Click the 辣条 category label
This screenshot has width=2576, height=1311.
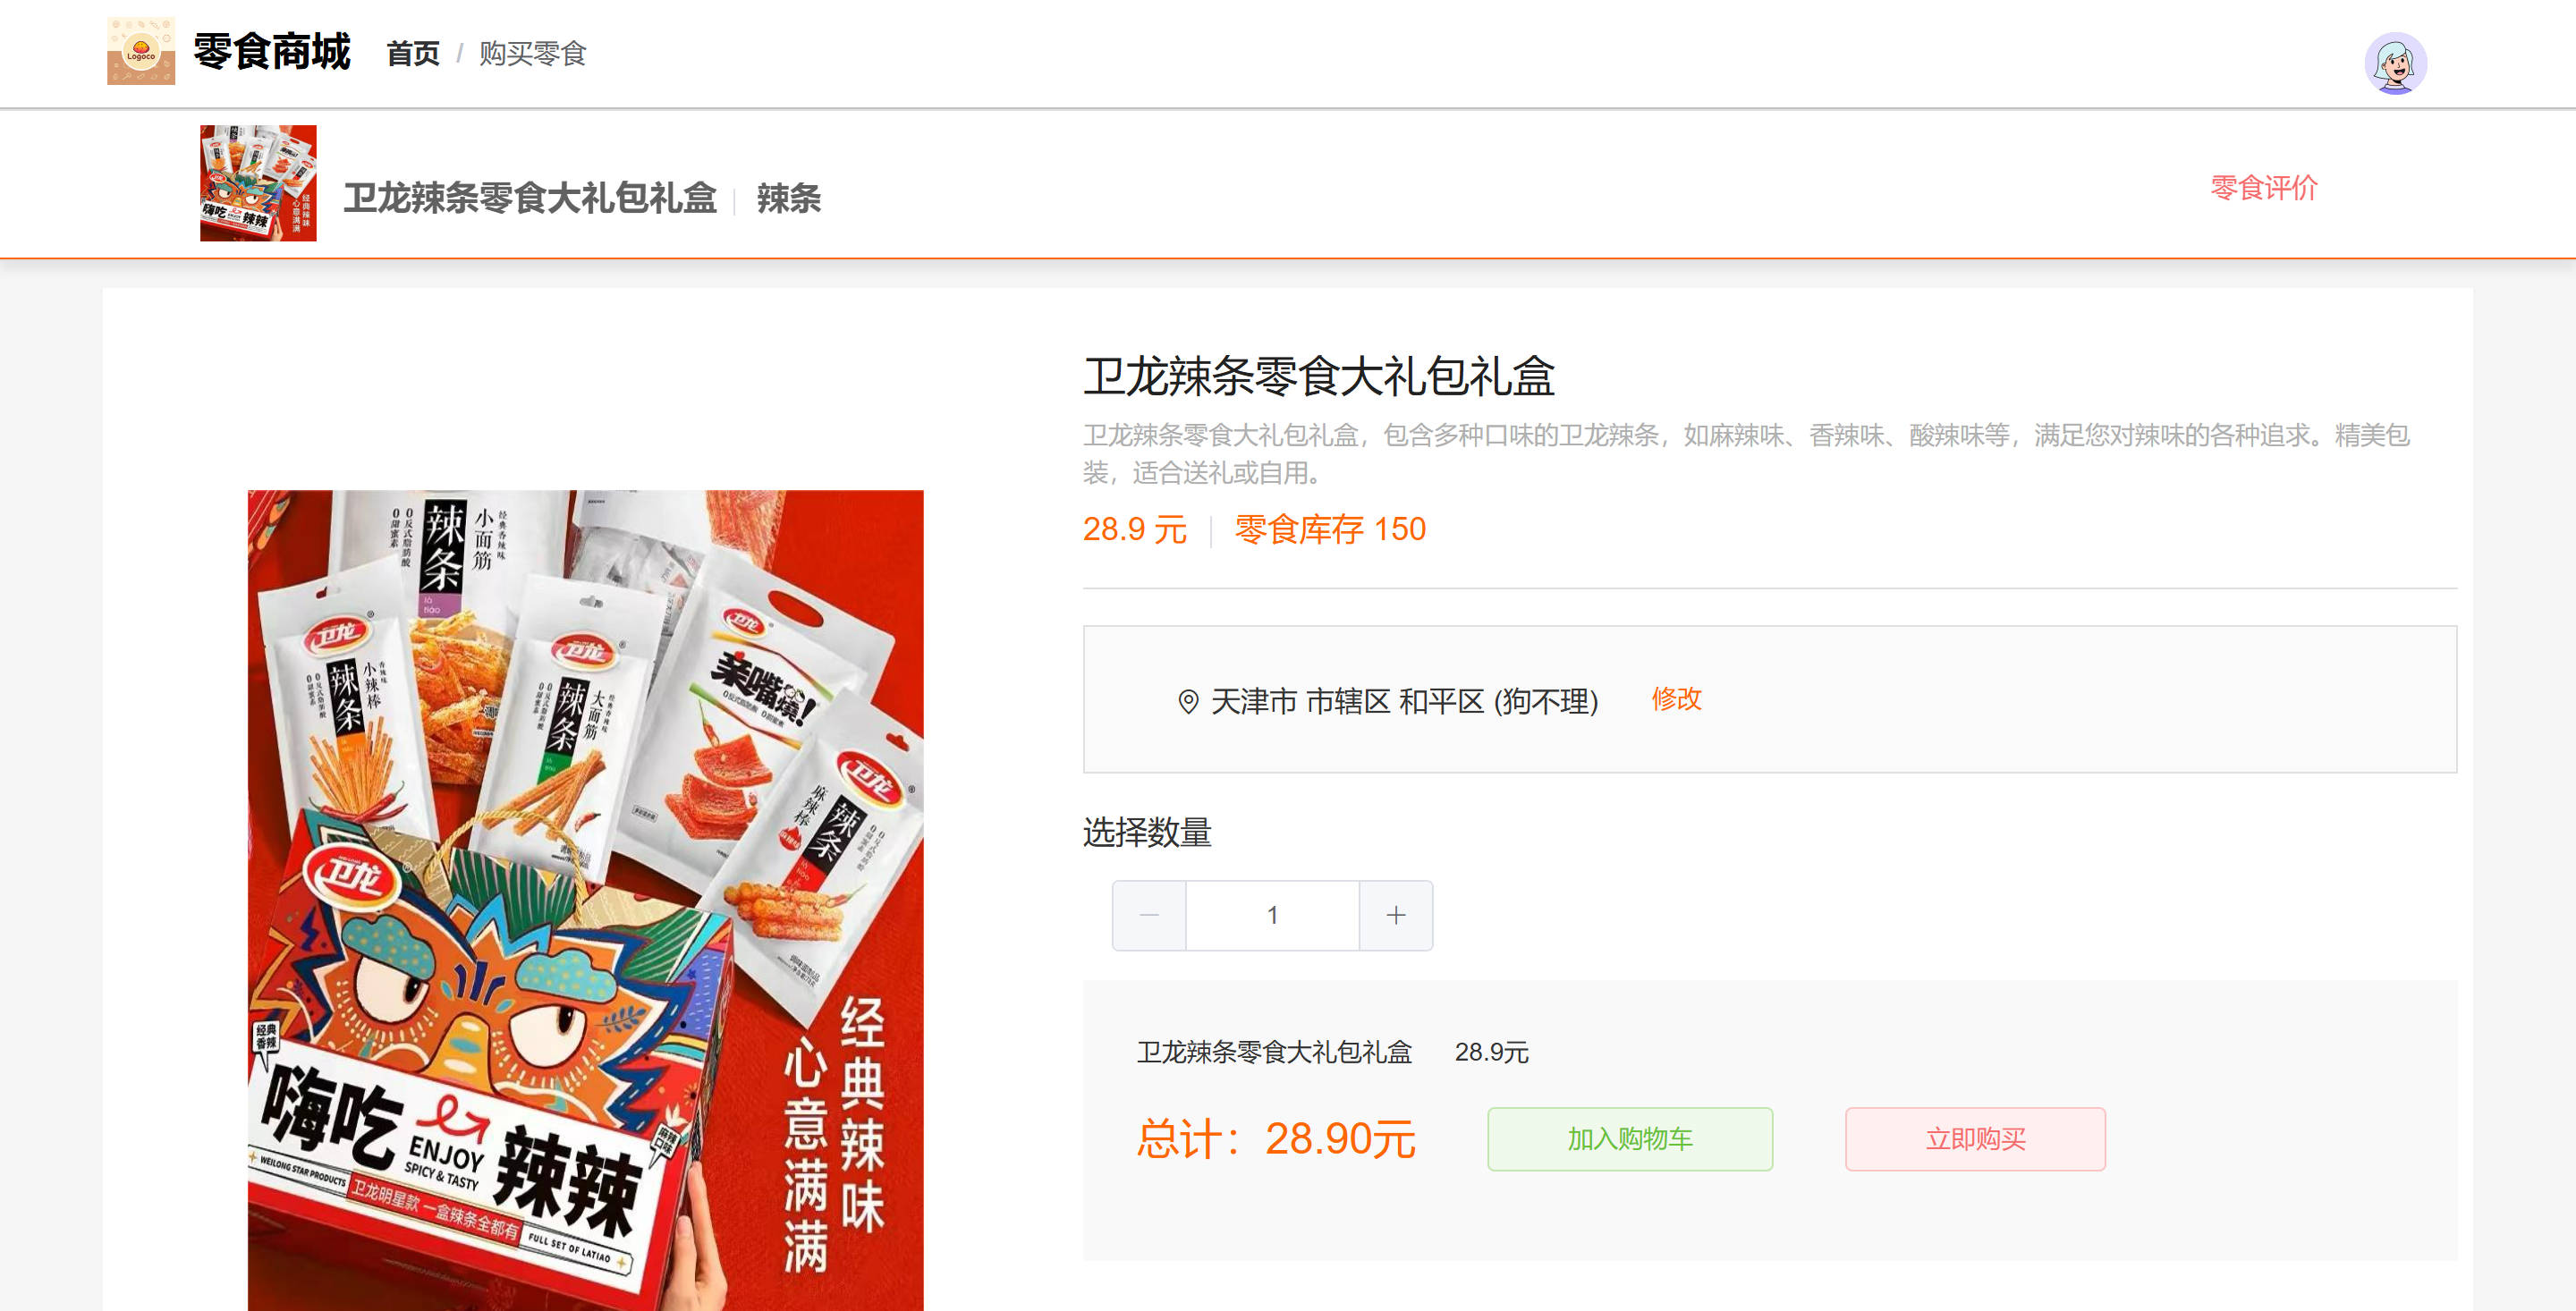tap(789, 198)
